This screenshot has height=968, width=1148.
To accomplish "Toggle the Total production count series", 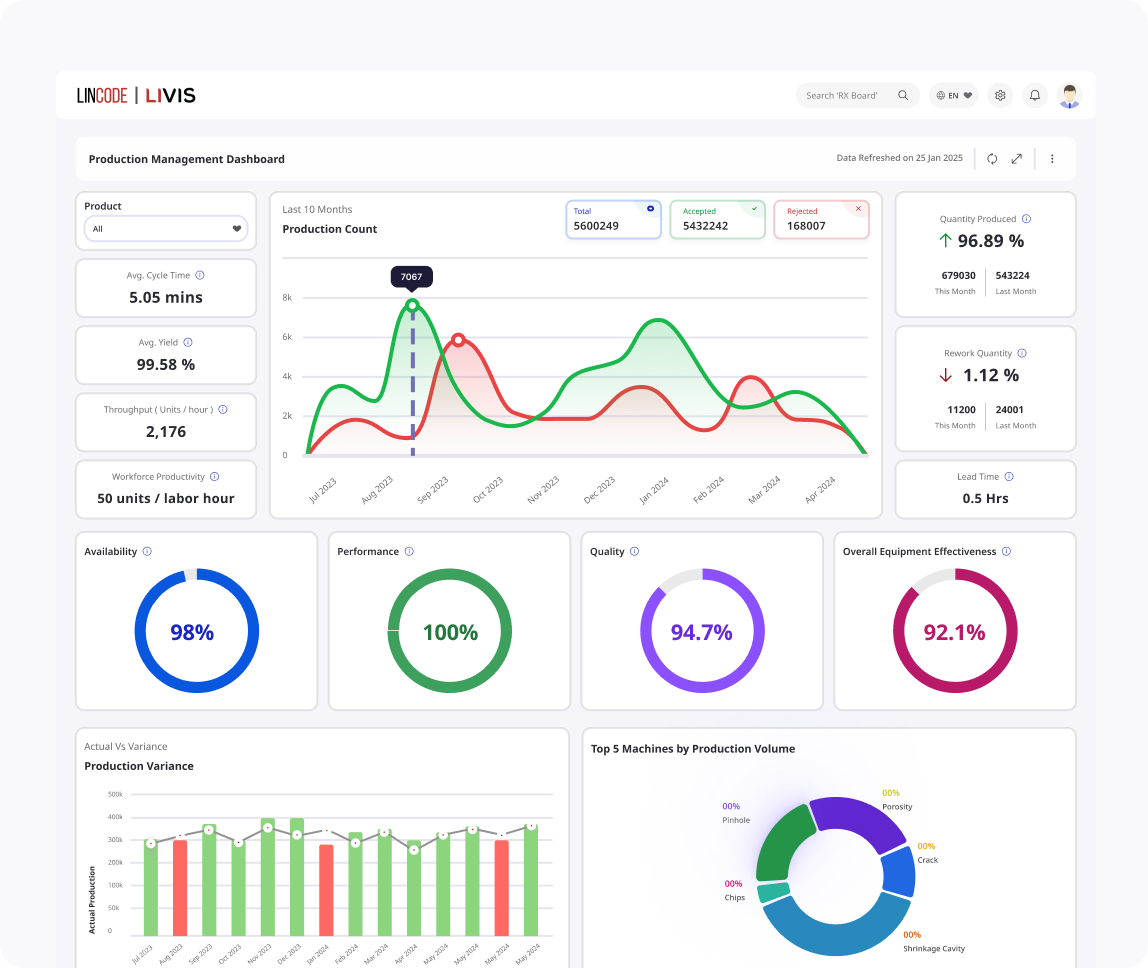I will (613, 220).
